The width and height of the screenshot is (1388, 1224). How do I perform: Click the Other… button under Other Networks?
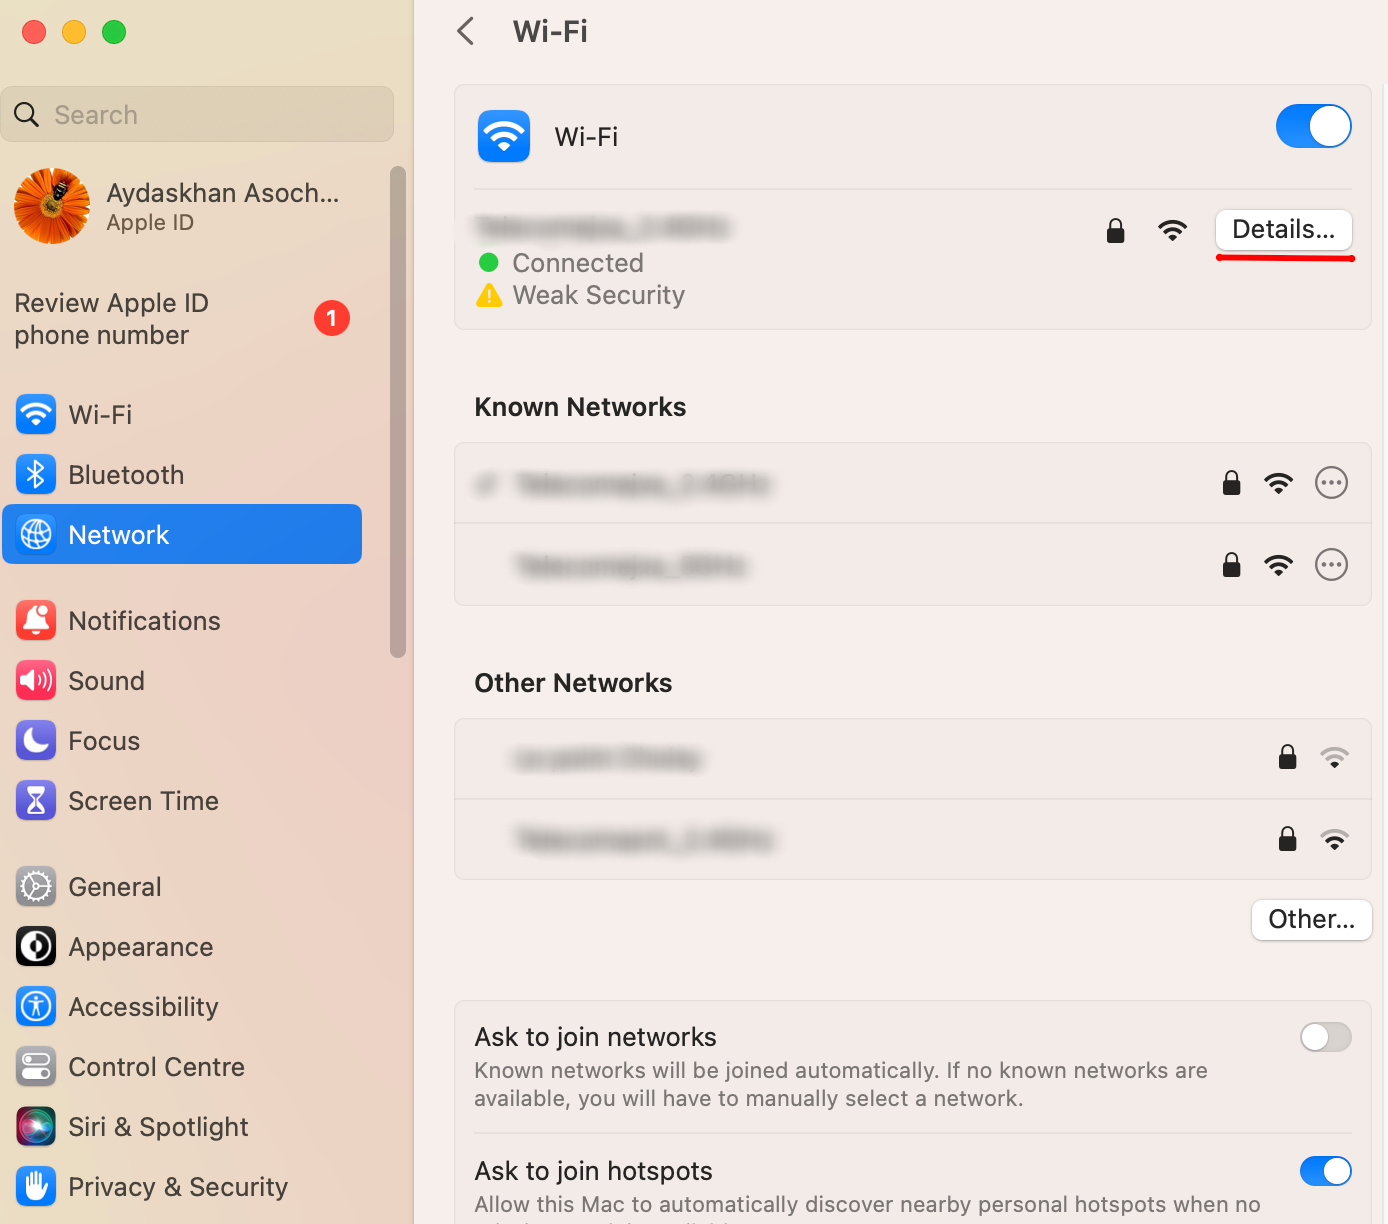[1311, 920]
